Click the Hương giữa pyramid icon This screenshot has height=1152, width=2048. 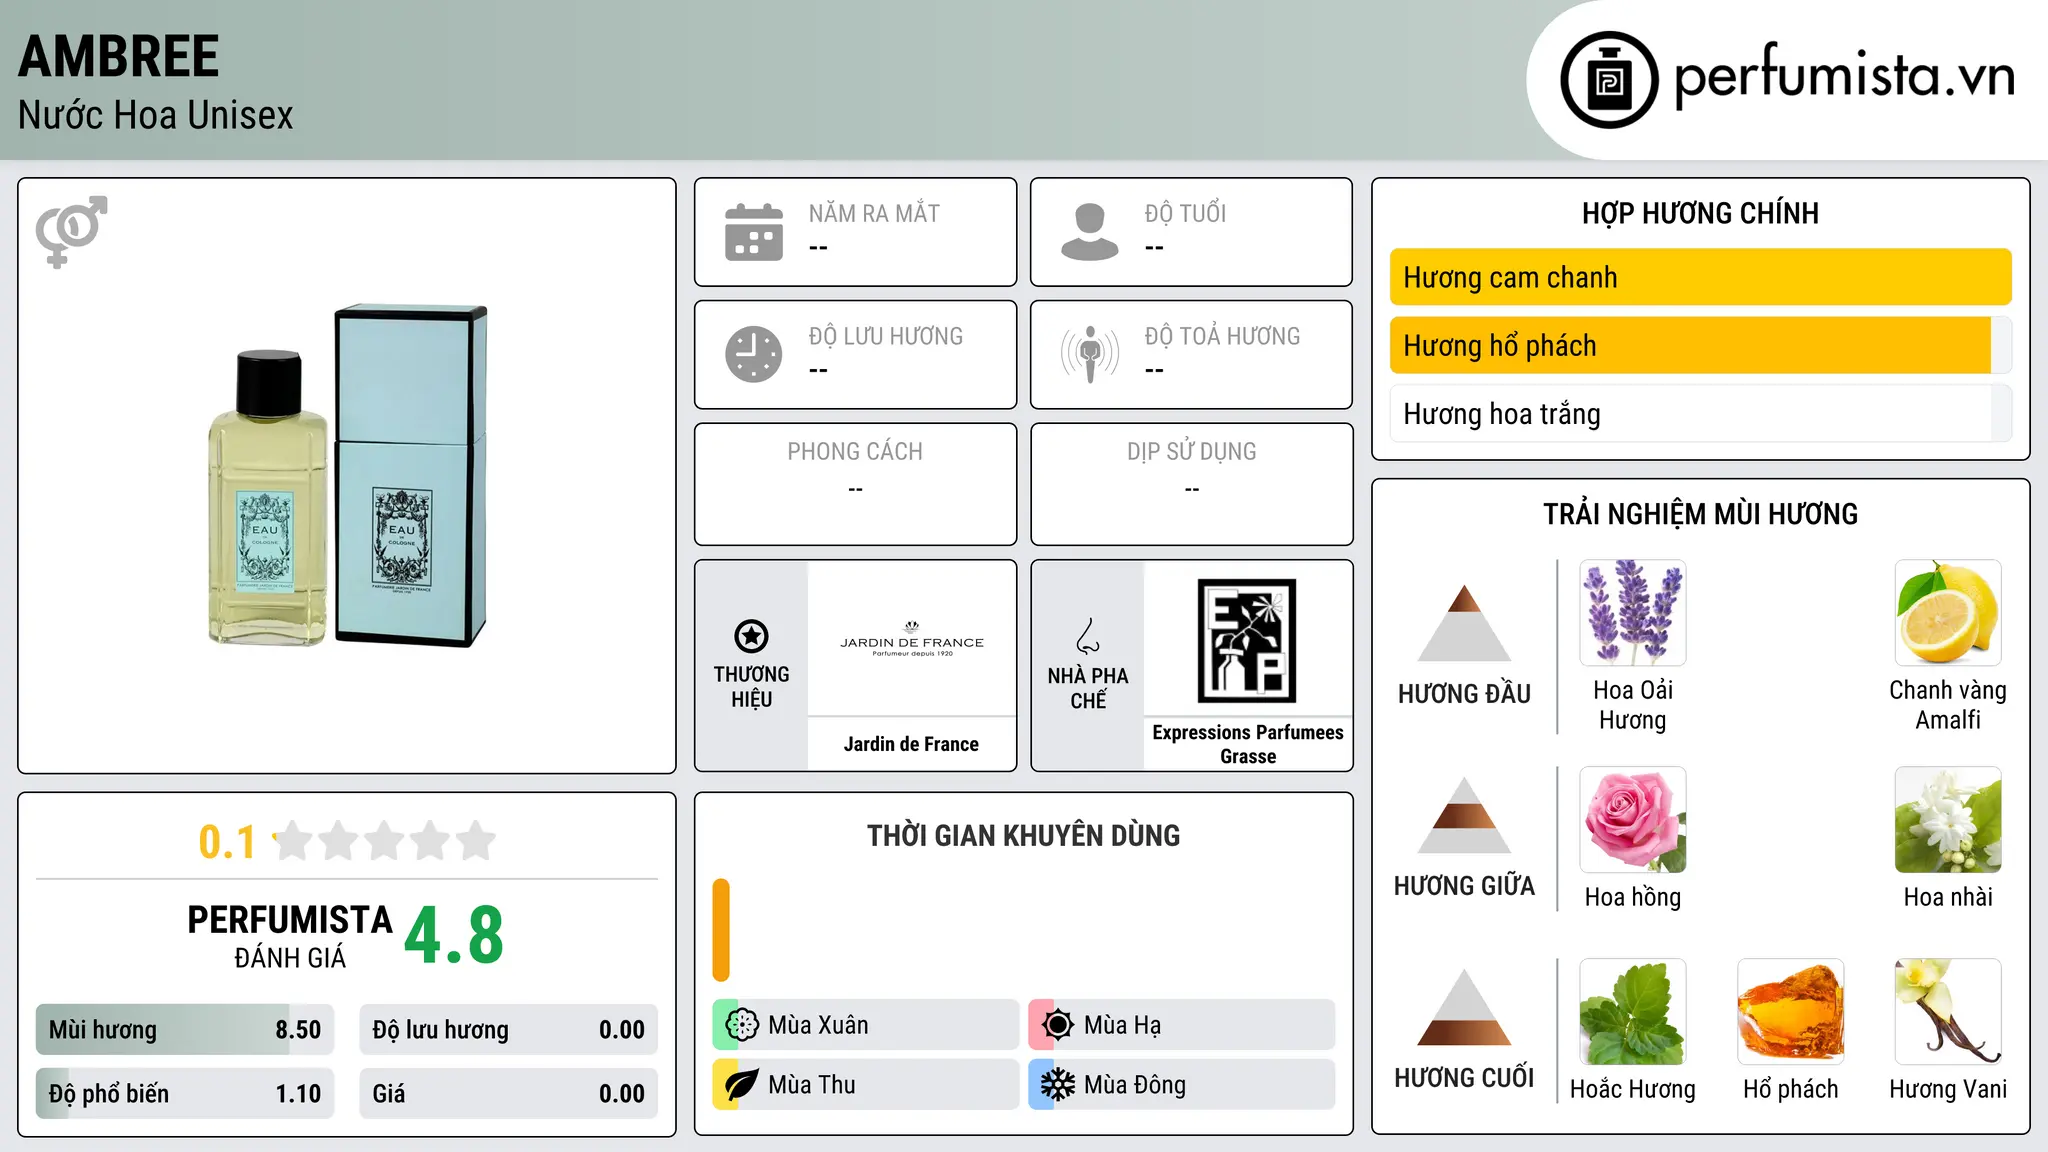click(1465, 815)
